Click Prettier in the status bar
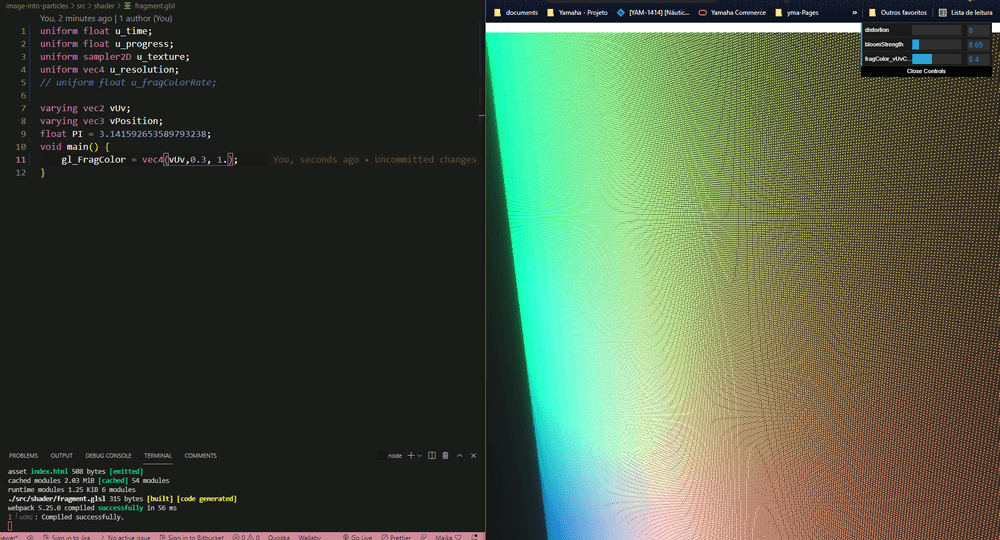Viewport: 1000px width, 540px height. 396,537
